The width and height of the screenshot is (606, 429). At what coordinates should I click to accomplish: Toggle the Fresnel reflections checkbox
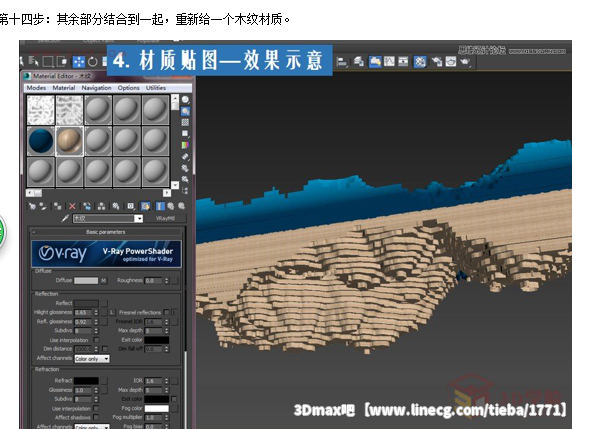click(x=166, y=312)
